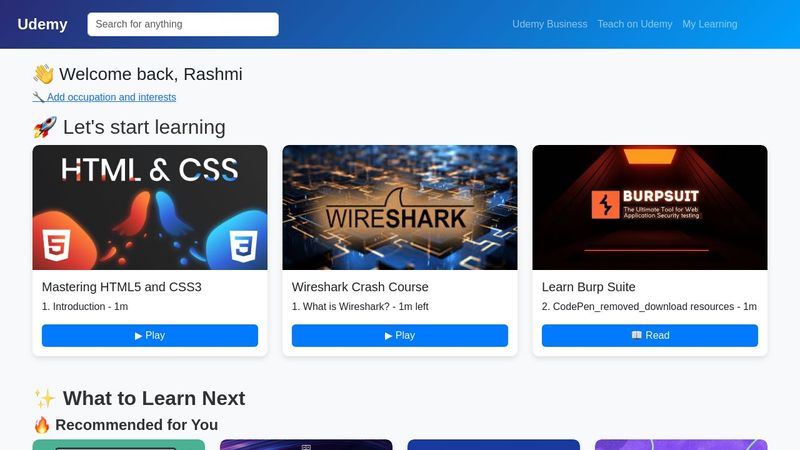This screenshot has height=450, width=800.
Task: Click Read button for Learn Burp Suite
Action: pyautogui.click(x=650, y=335)
